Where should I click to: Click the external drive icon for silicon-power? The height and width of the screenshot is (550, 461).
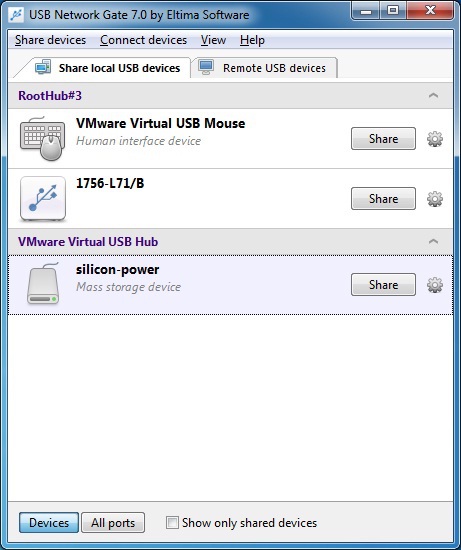43,283
